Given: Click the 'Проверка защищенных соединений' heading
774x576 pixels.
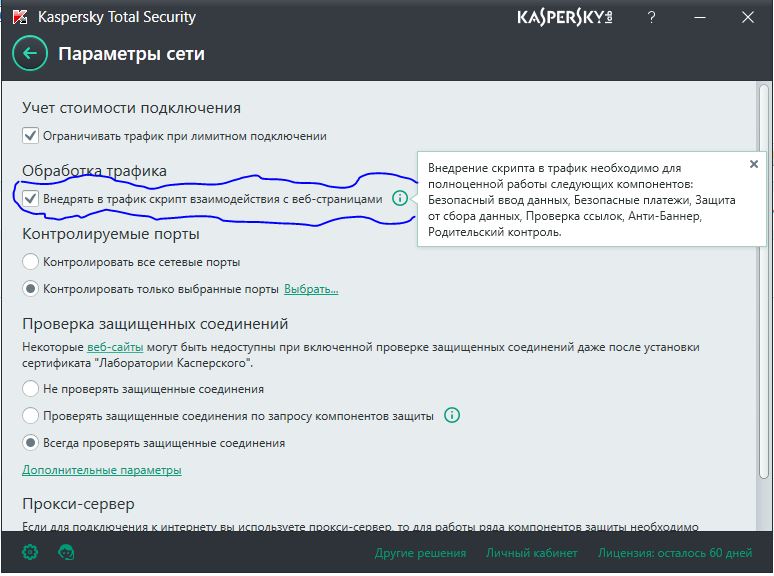Looking at the screenshot, I should coord(155,324).
